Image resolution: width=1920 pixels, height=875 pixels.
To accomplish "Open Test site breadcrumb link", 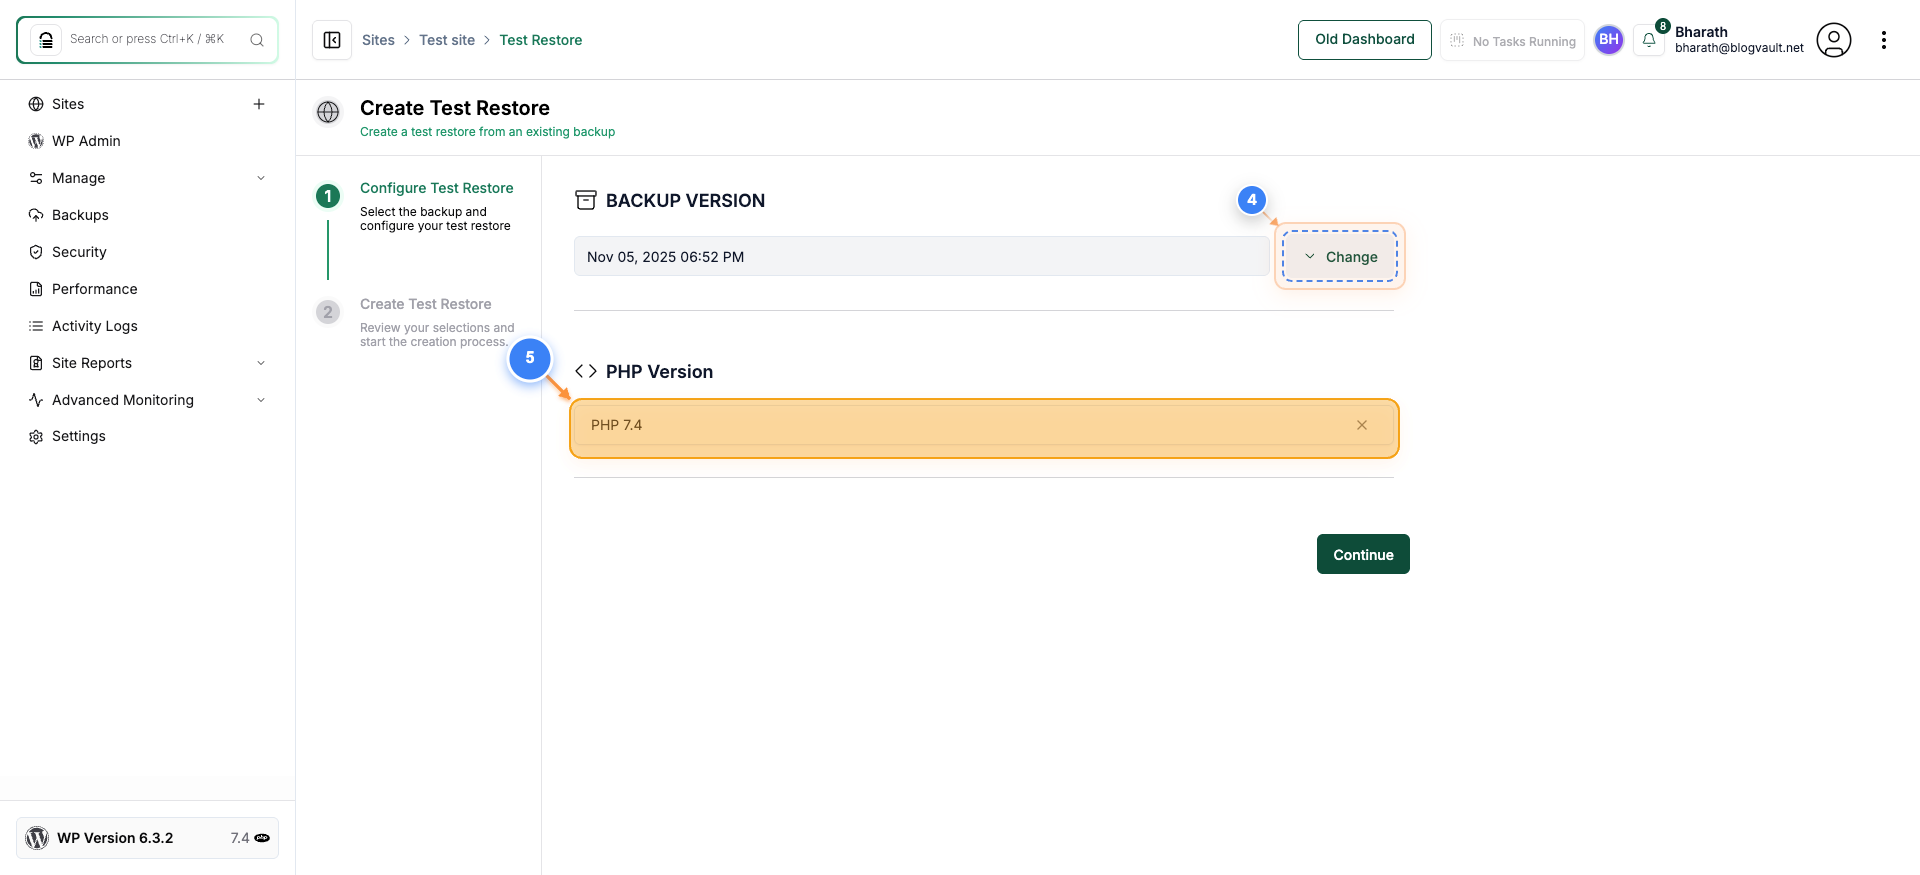I will coord(447,40).
